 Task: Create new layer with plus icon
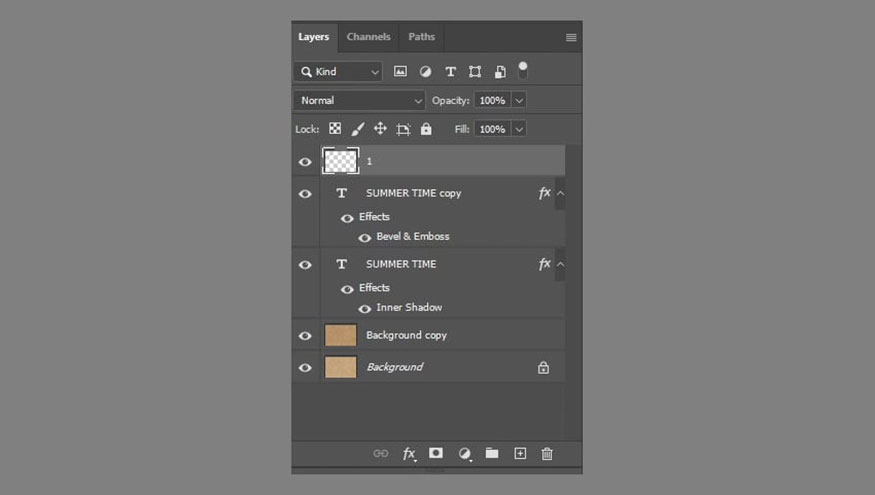[x=520, y=453]
